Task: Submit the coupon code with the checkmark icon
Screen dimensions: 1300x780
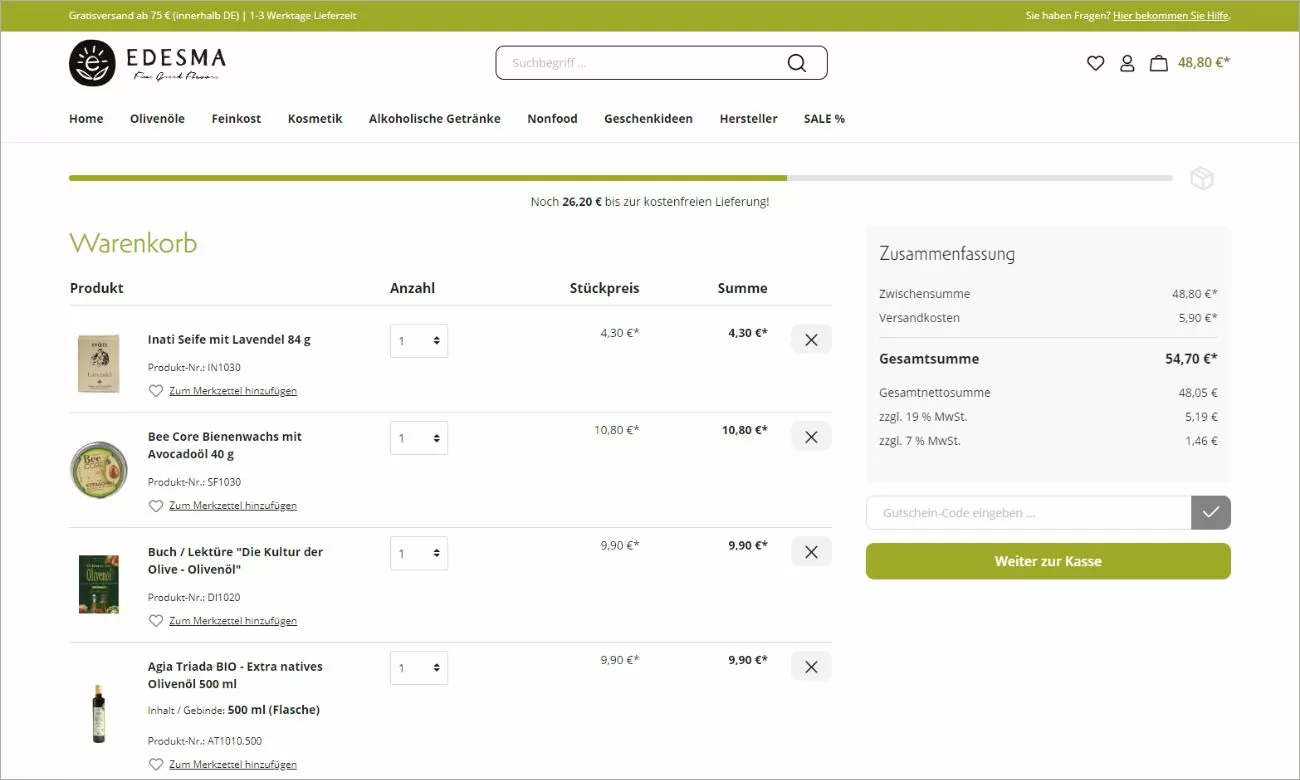Action: point(1210,512)
